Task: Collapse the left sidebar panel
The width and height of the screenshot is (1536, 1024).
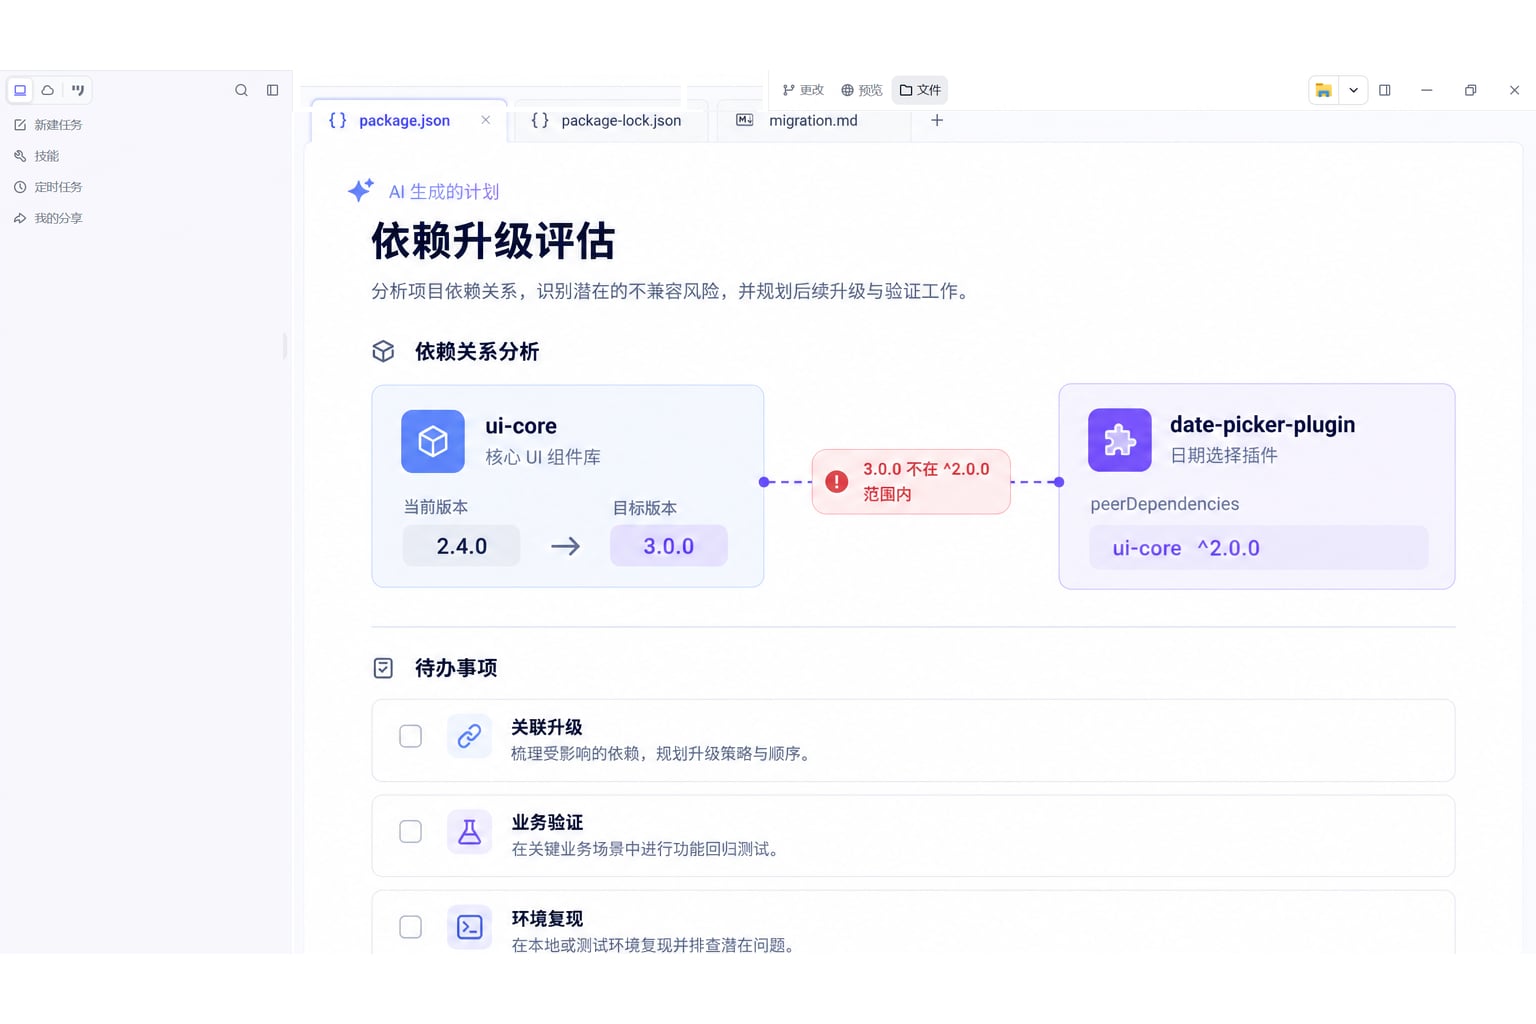Action: (x=272, y=90)
